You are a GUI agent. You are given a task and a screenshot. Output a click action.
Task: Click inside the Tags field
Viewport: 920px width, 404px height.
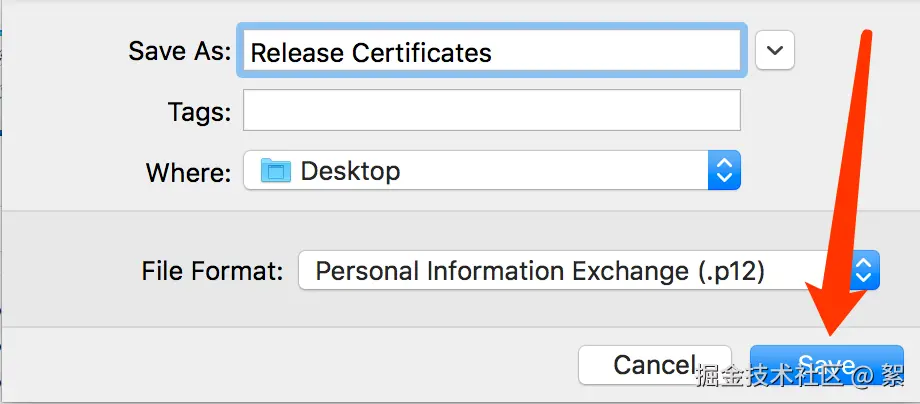[x=491, y=111]
